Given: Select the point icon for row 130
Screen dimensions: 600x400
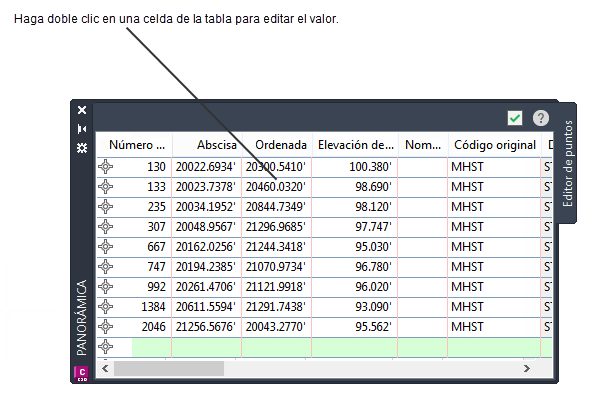Looking at the screenshot, I should click(106, 167).
